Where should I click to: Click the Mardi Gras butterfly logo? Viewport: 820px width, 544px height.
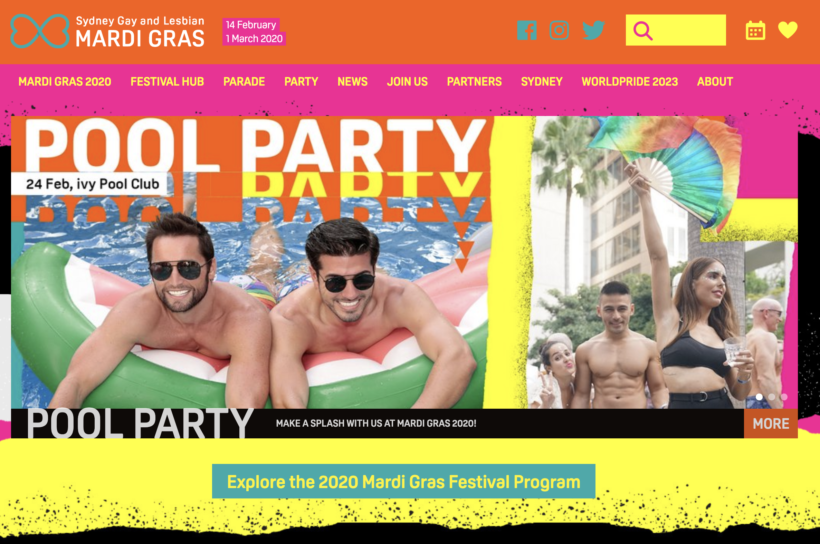click(40, 31)
